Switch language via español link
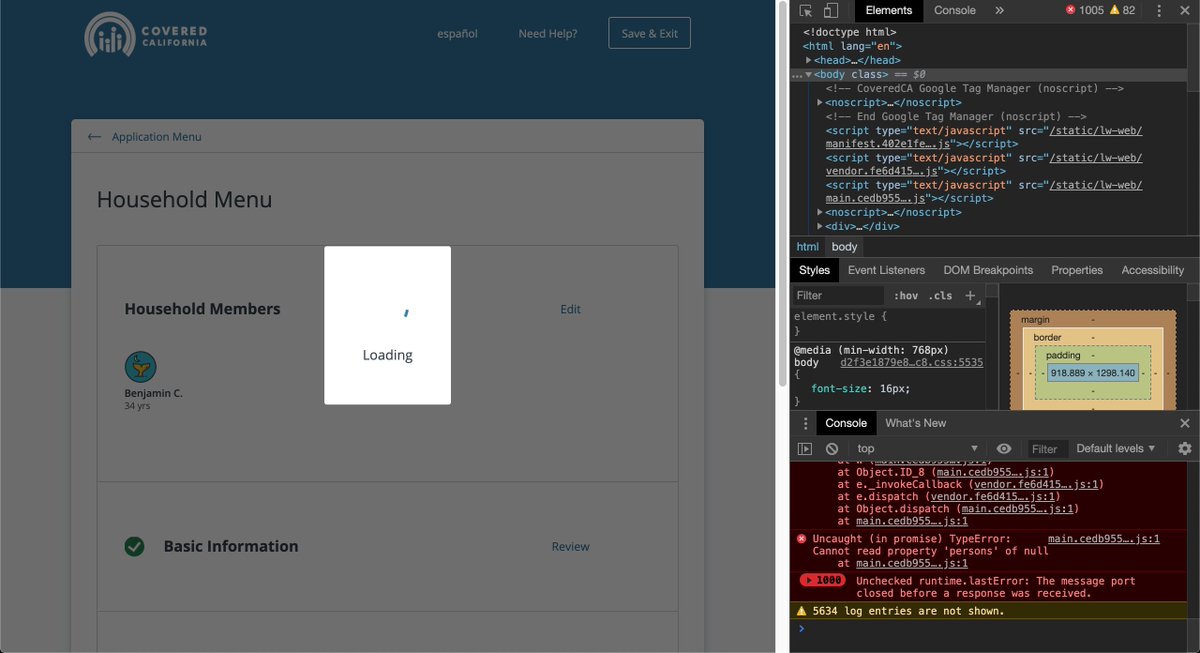Viewport: 1200px width, 653px height. 458,33
